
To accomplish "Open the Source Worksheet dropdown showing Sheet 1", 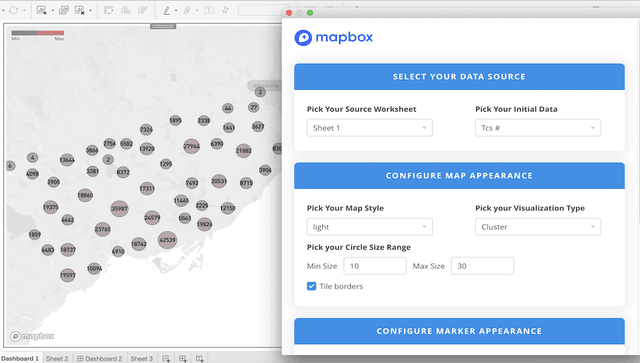I will [x=369, y=128].
